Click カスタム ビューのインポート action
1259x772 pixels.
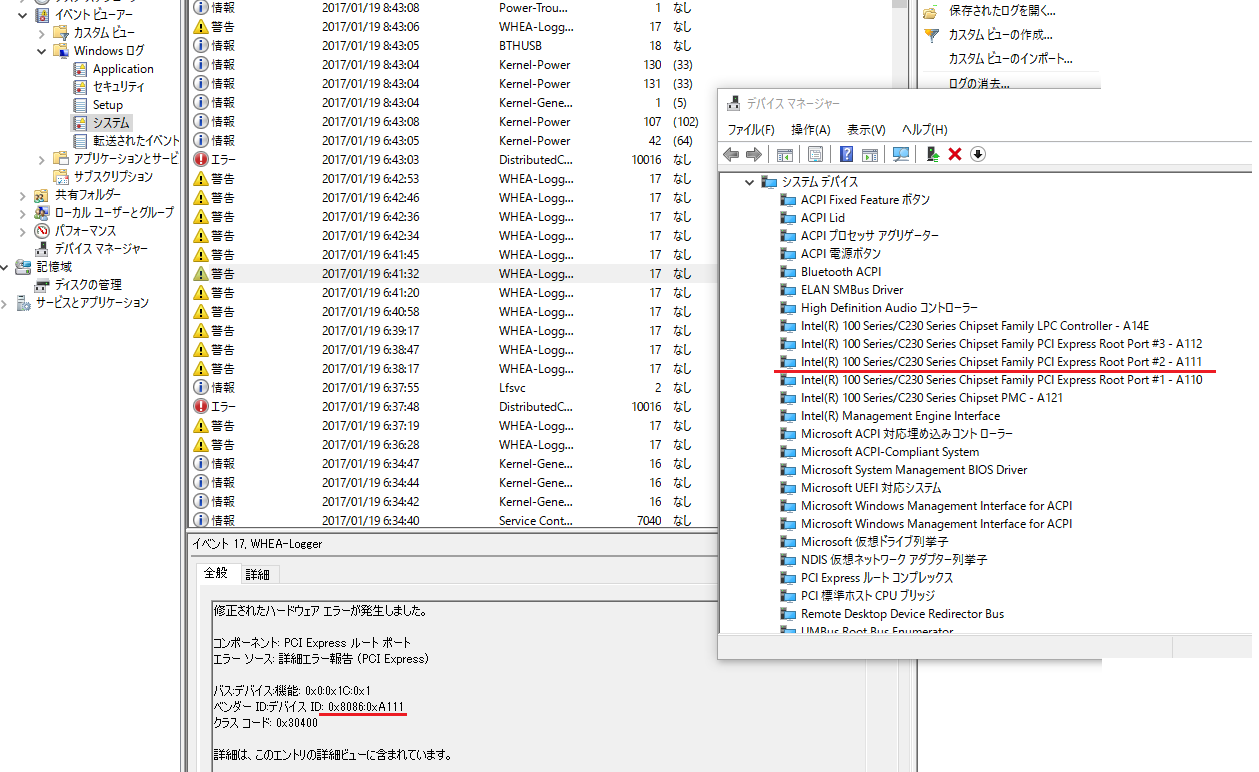coord(1010,59)
